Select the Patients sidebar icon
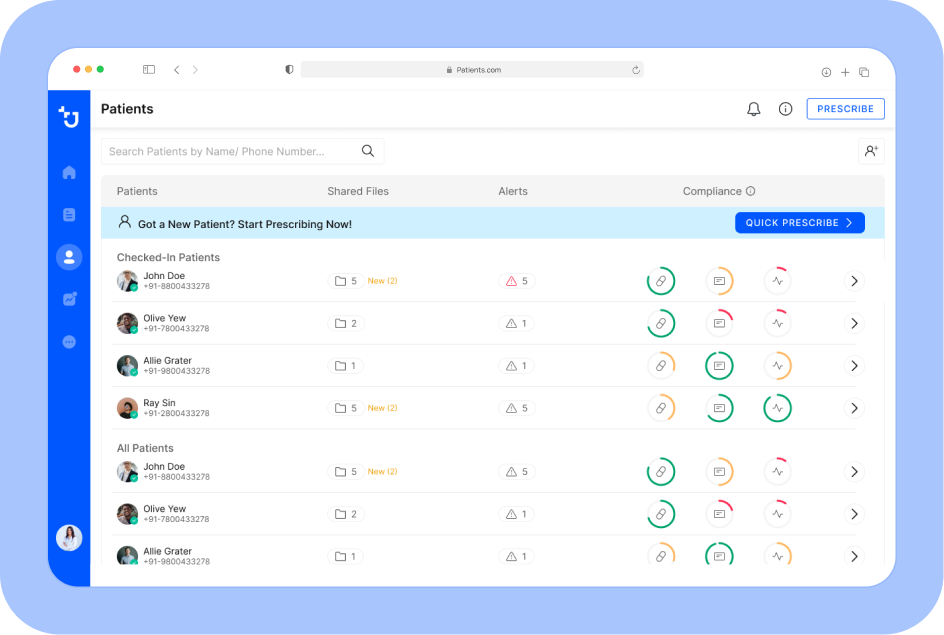The image size is (944, 635). point(69,257)
